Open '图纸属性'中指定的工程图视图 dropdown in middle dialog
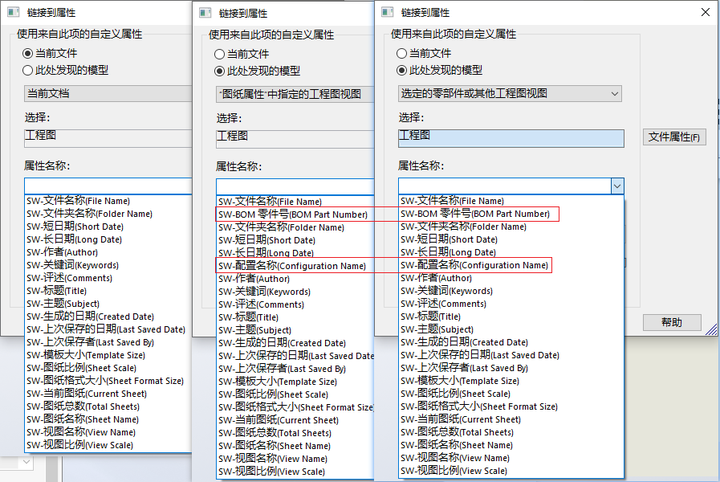The height and width of the screenshot is (482, 720). click(x=295, y=95)
